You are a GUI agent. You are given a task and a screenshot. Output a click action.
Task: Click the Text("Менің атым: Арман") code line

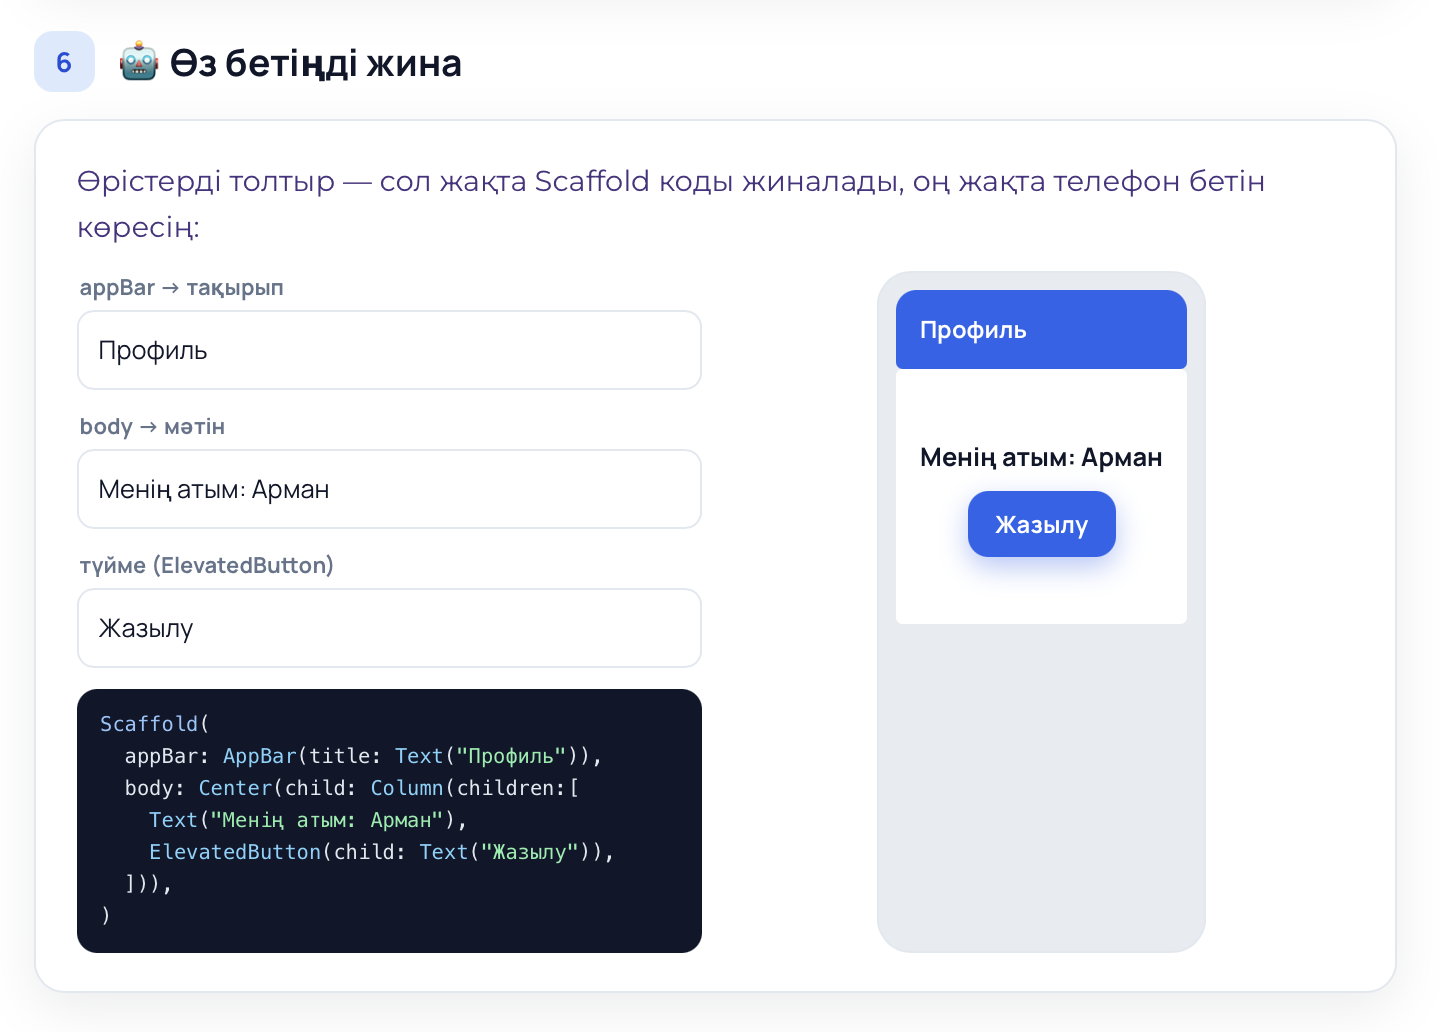[x=308, y=820]
